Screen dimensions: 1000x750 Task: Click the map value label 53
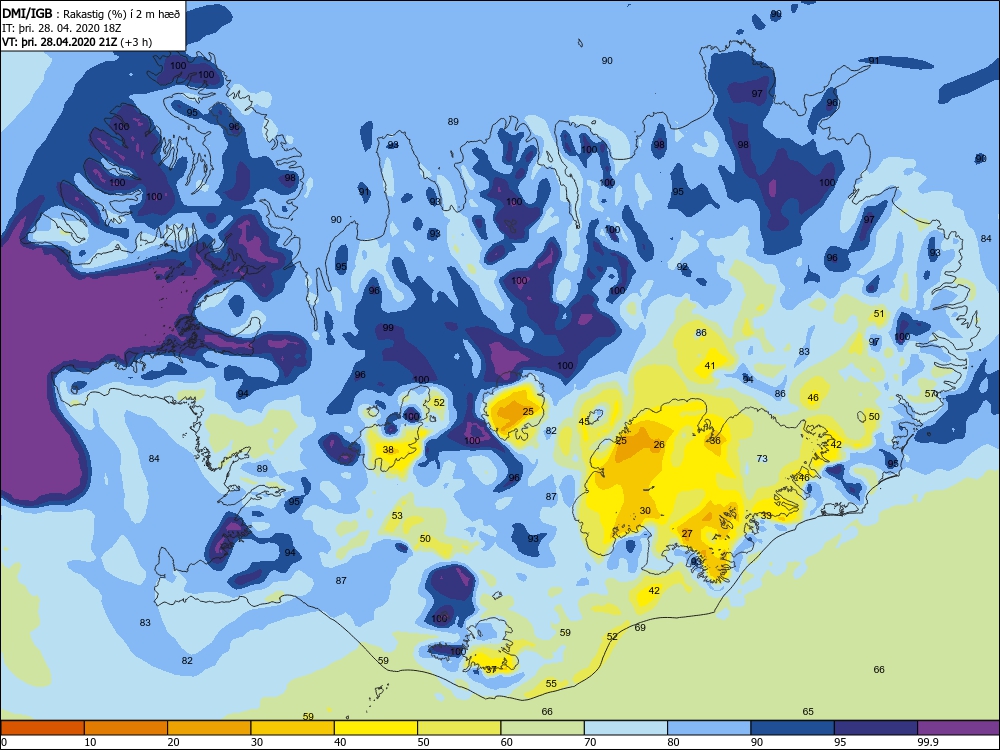click(397, 515)
